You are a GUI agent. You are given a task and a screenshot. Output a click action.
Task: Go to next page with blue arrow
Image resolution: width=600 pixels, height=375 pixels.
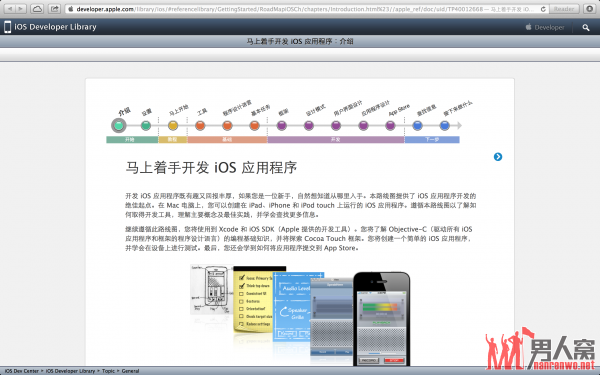498,157
